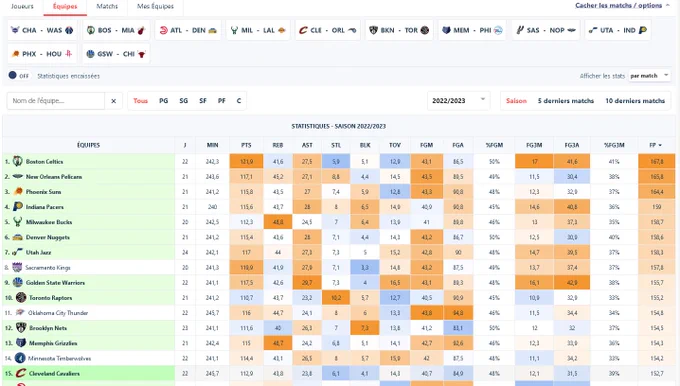Open the BKN - TOR match

click(399, 30)
